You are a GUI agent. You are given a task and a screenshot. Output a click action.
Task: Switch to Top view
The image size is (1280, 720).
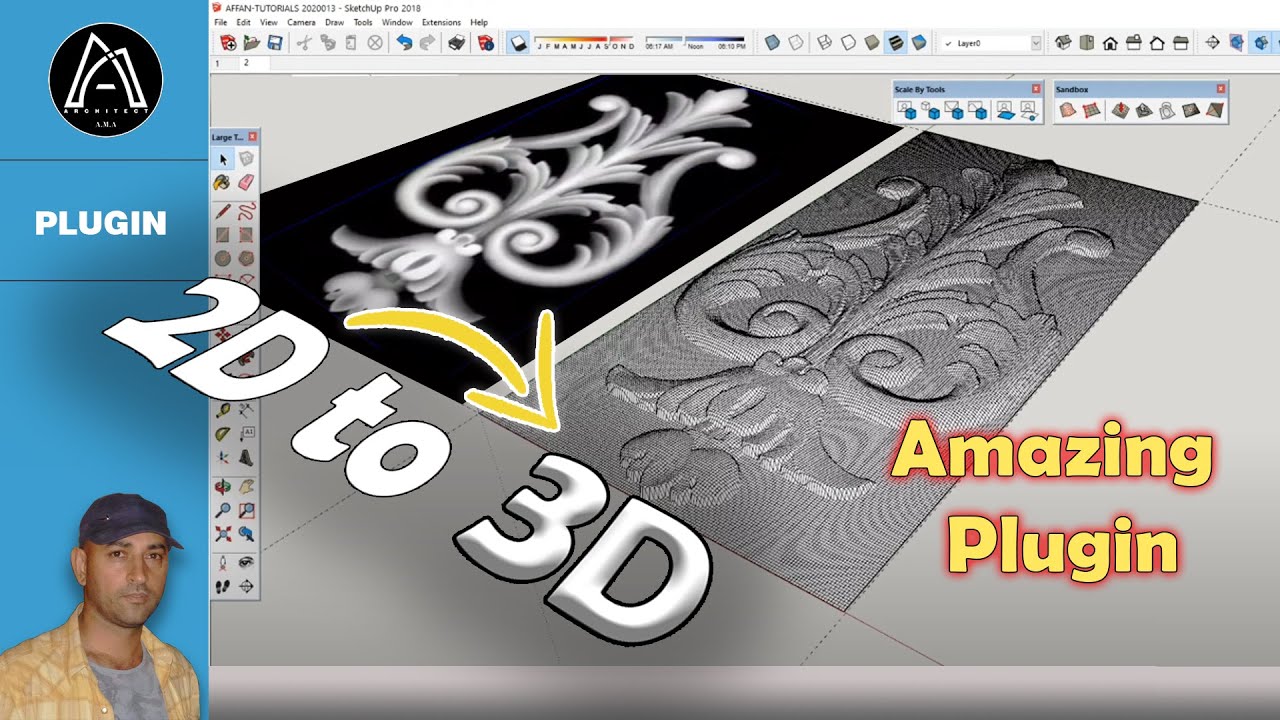coord(1086,43)
